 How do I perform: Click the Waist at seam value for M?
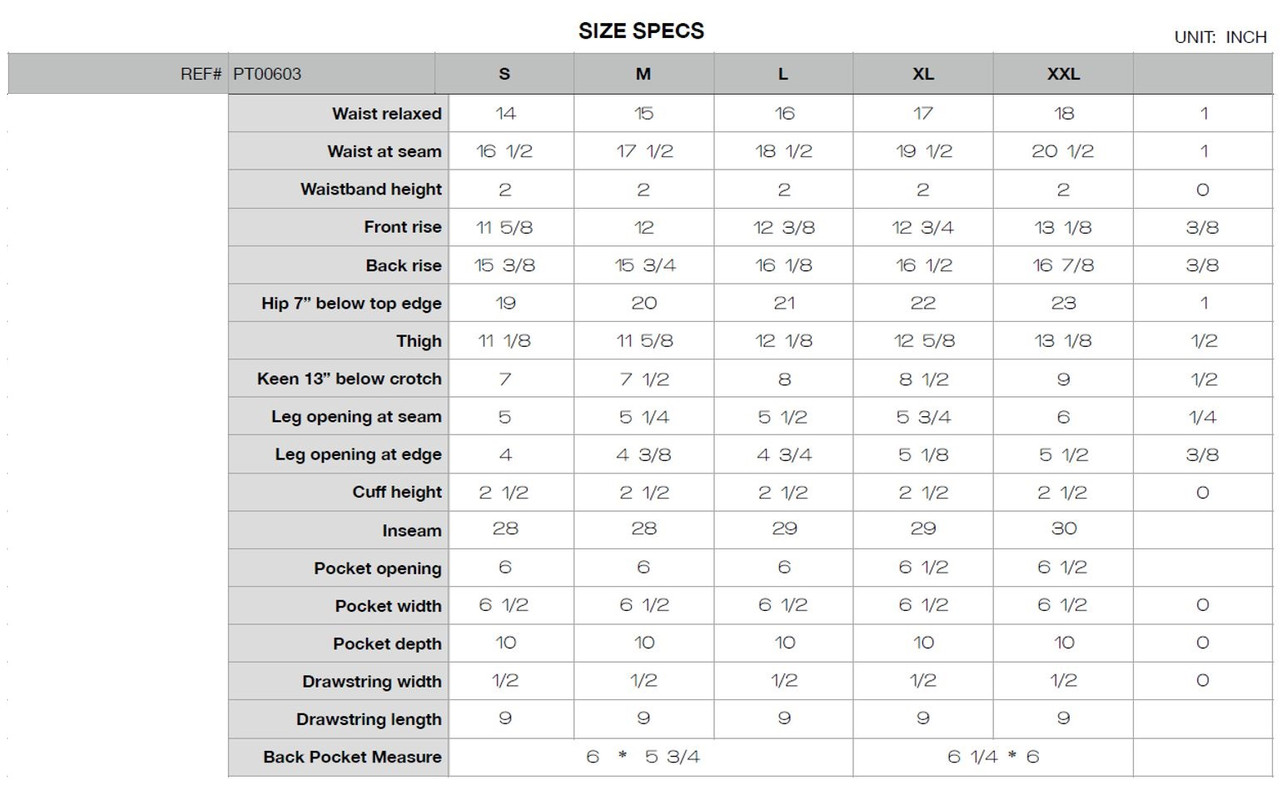point(644,151)
